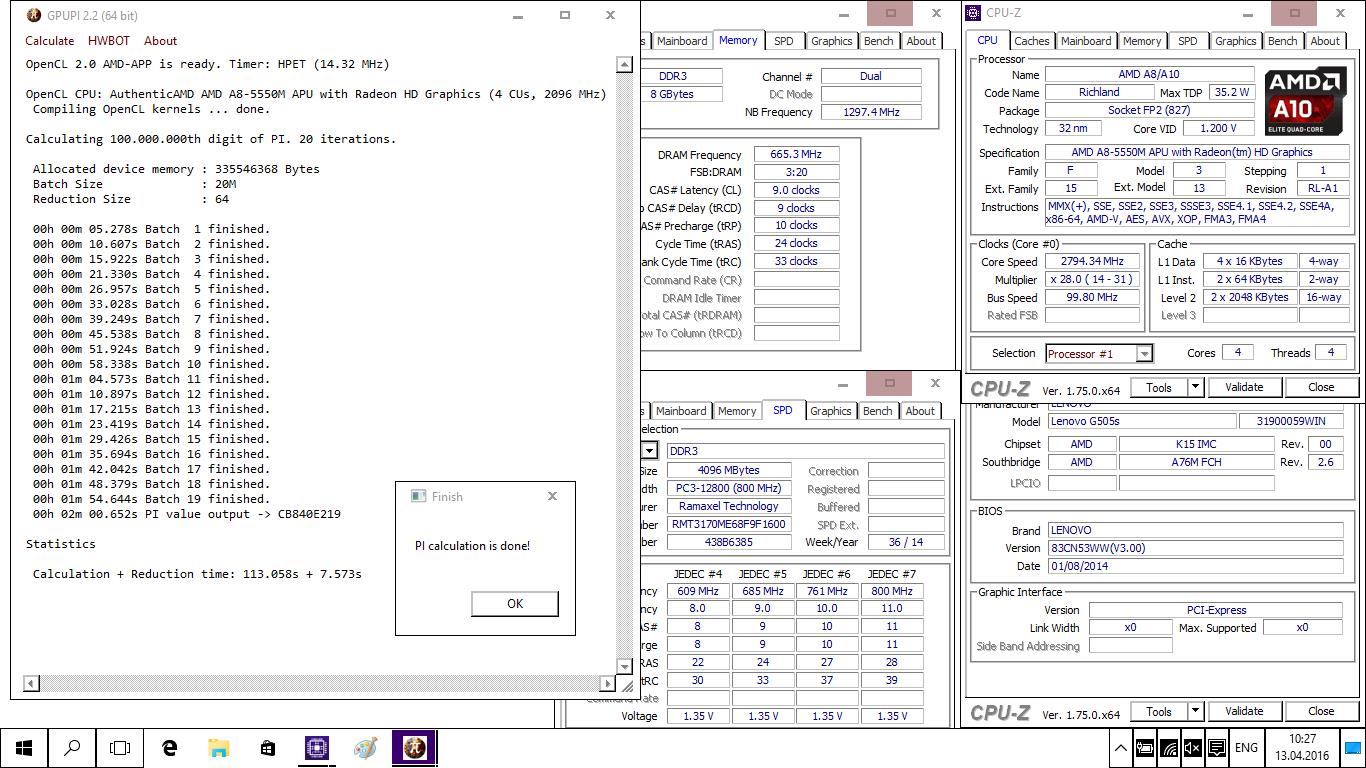Select Graphics tab in the memory CPU-Z window
Image resolution: width=1366 pixels, height=768 pixels.
pyautogui.click(x=832, y=41)
